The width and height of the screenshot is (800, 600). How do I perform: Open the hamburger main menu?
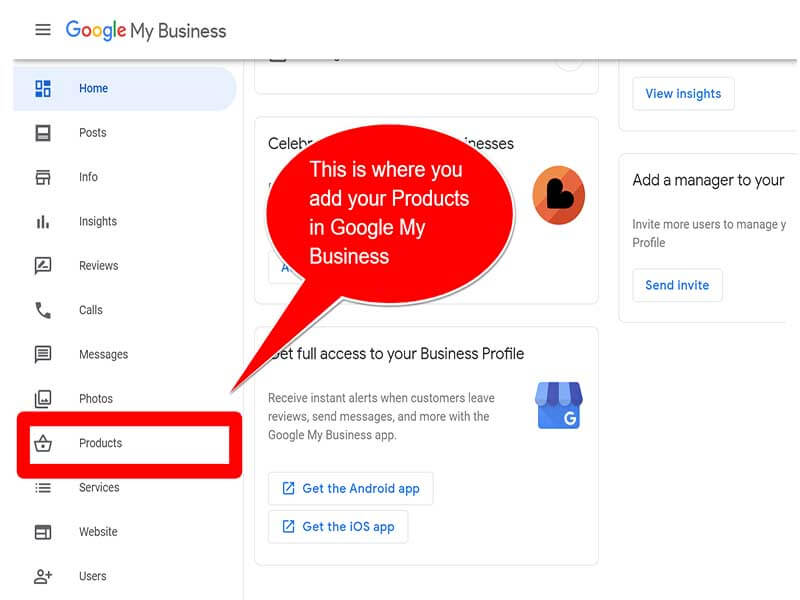click(43, 30)
